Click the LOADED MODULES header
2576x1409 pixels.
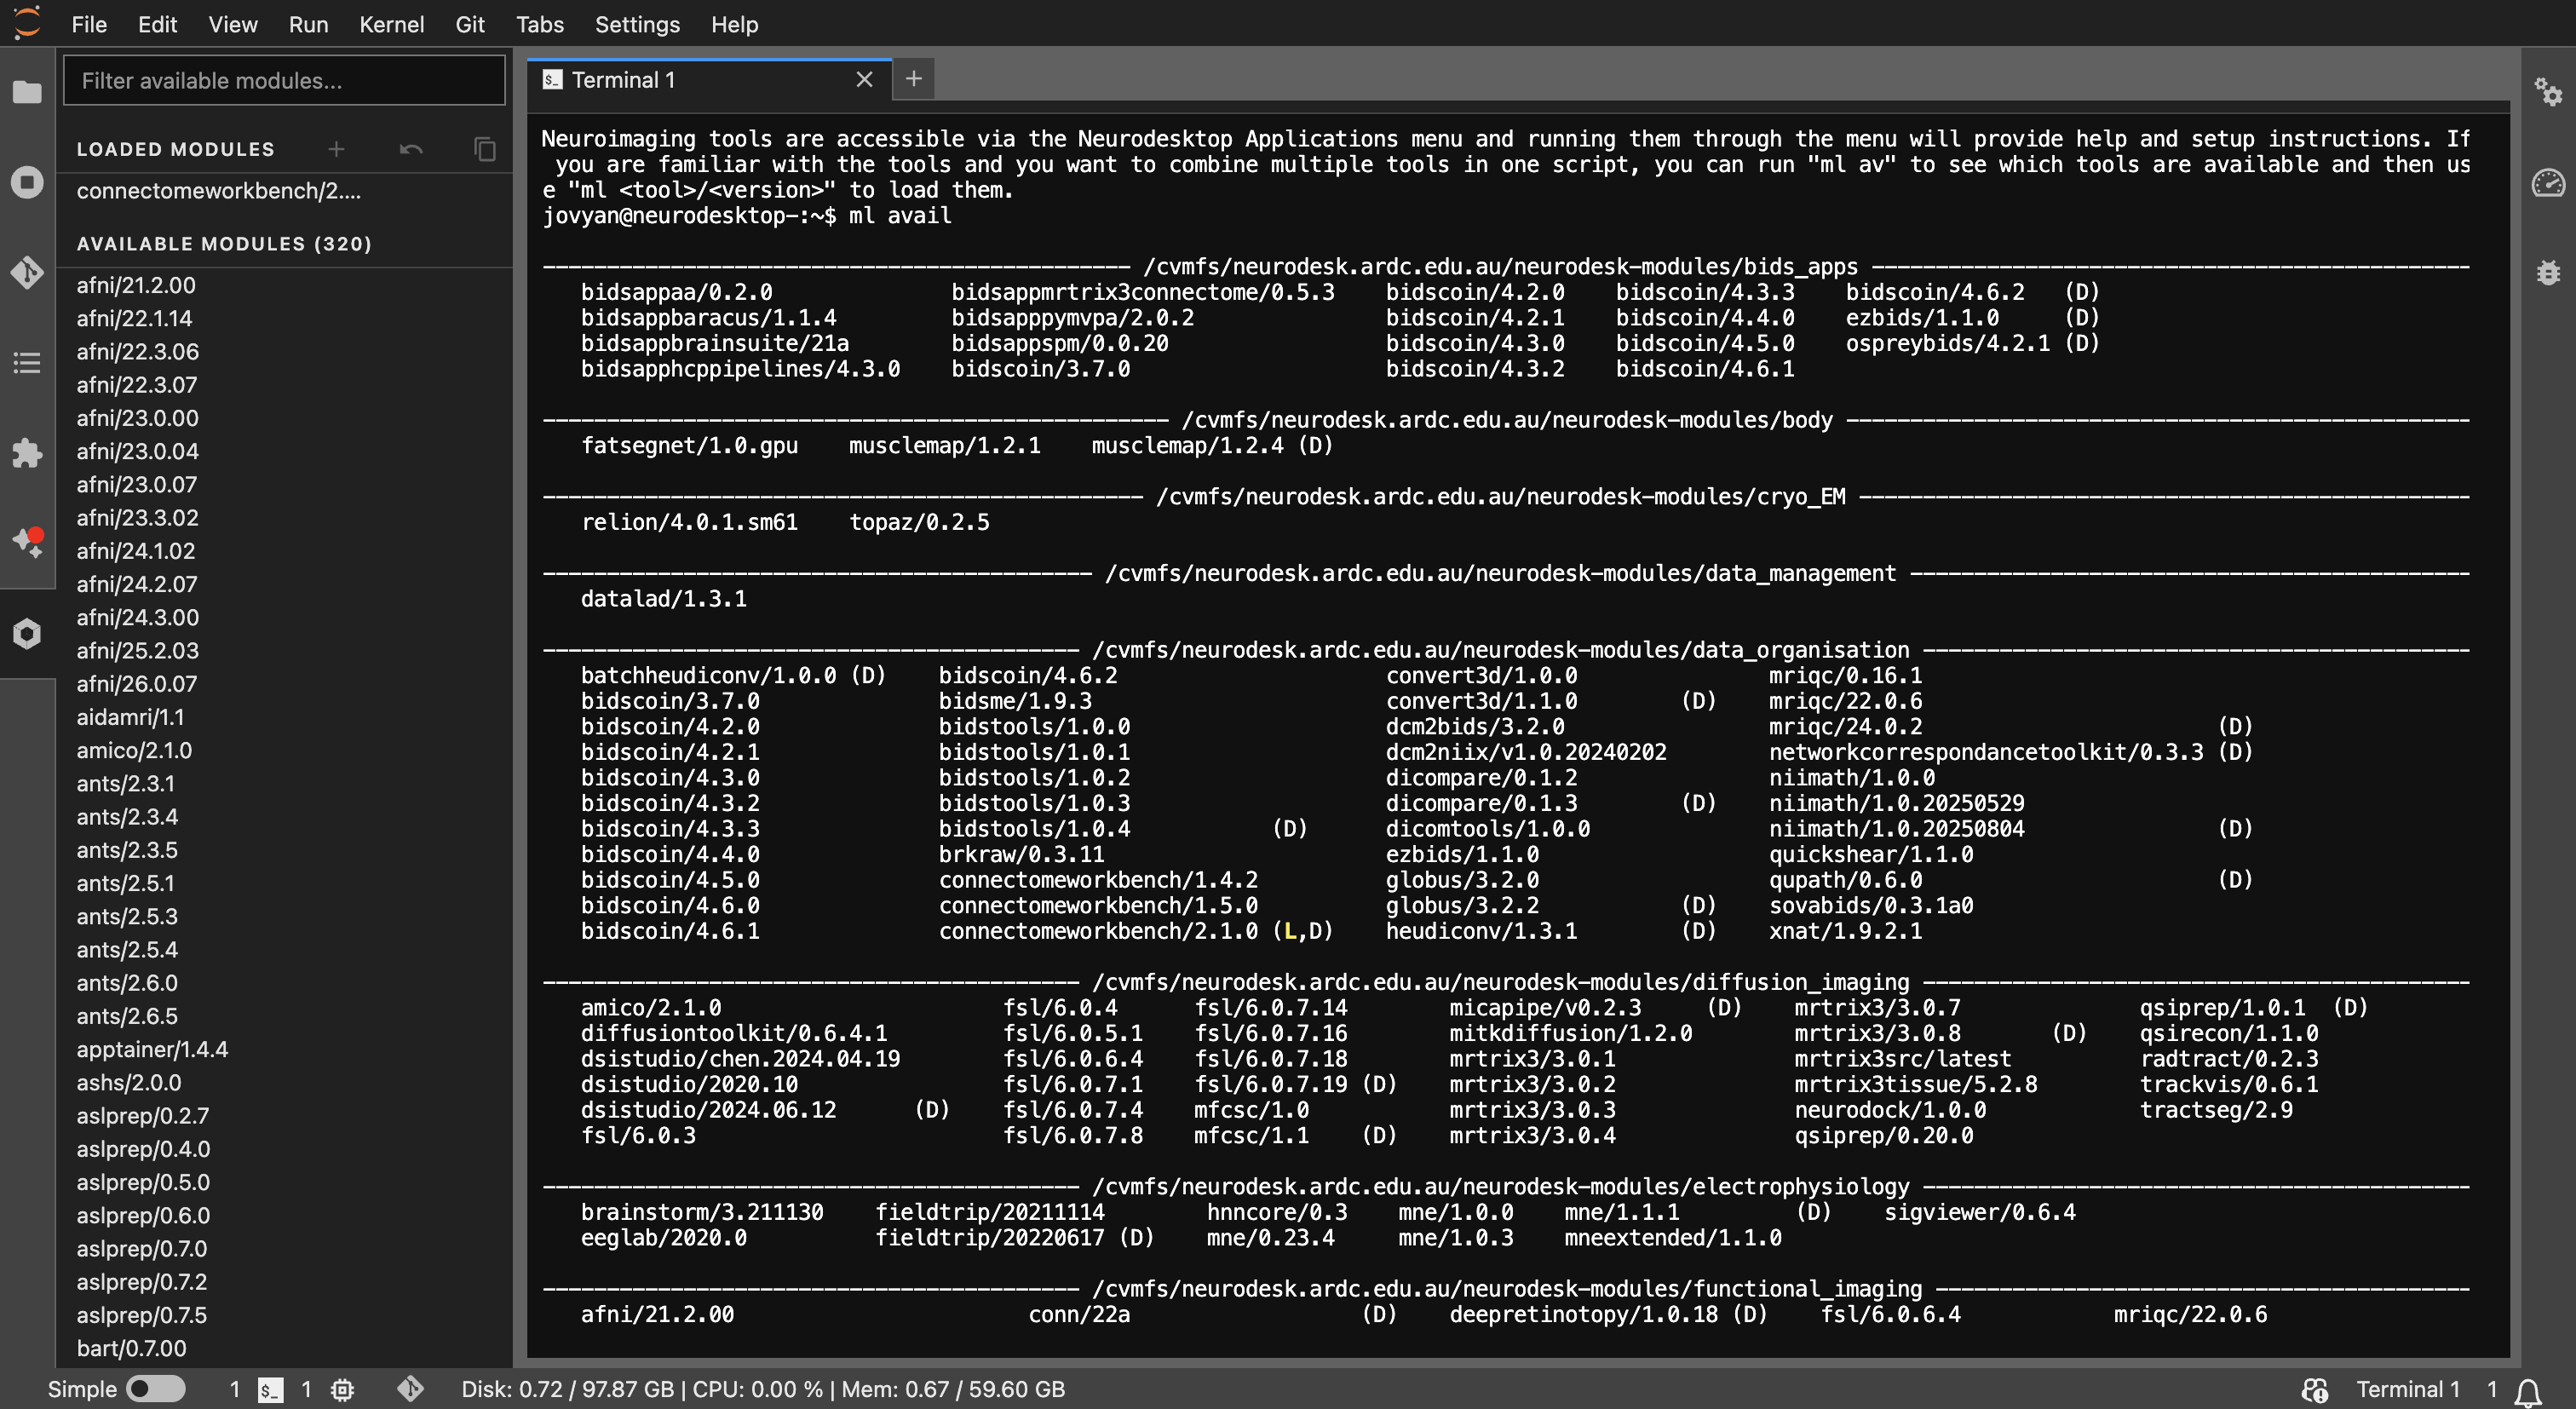pyautogui.click(x=175, y=149)
